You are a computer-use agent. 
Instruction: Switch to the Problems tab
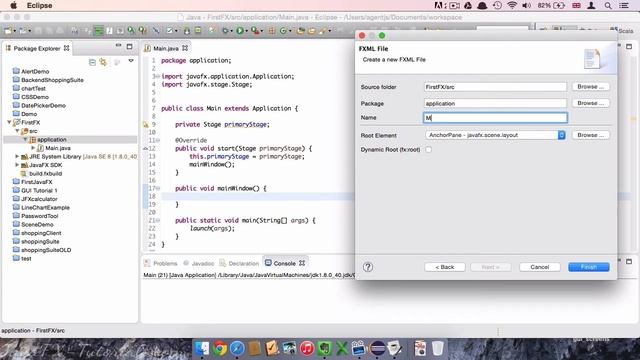pyautogui.click(x=161, y=263)
